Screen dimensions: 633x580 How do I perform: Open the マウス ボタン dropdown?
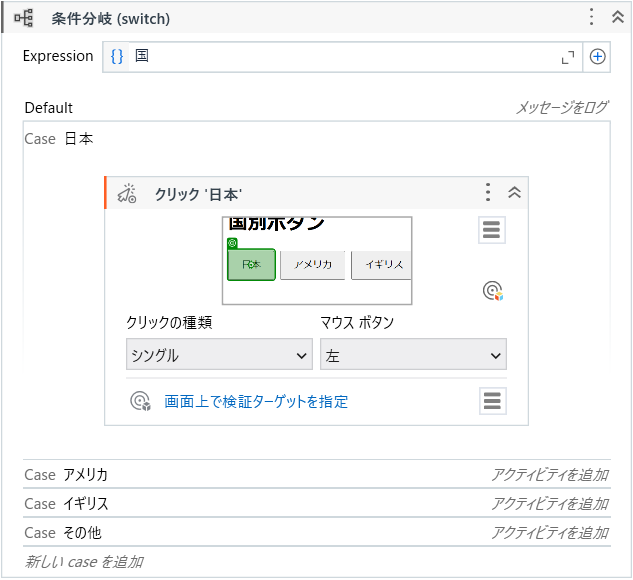[412, 355]
